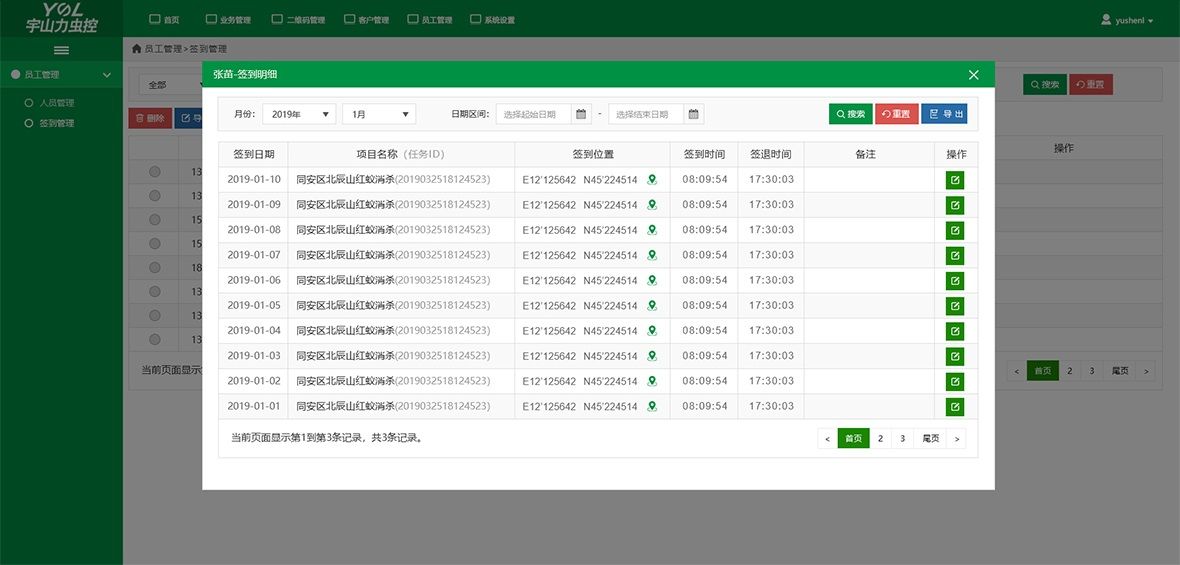Click the edit icon for the 2019-01-06 record
This screenshot has height=565, width=1180.
click(955, 281)
